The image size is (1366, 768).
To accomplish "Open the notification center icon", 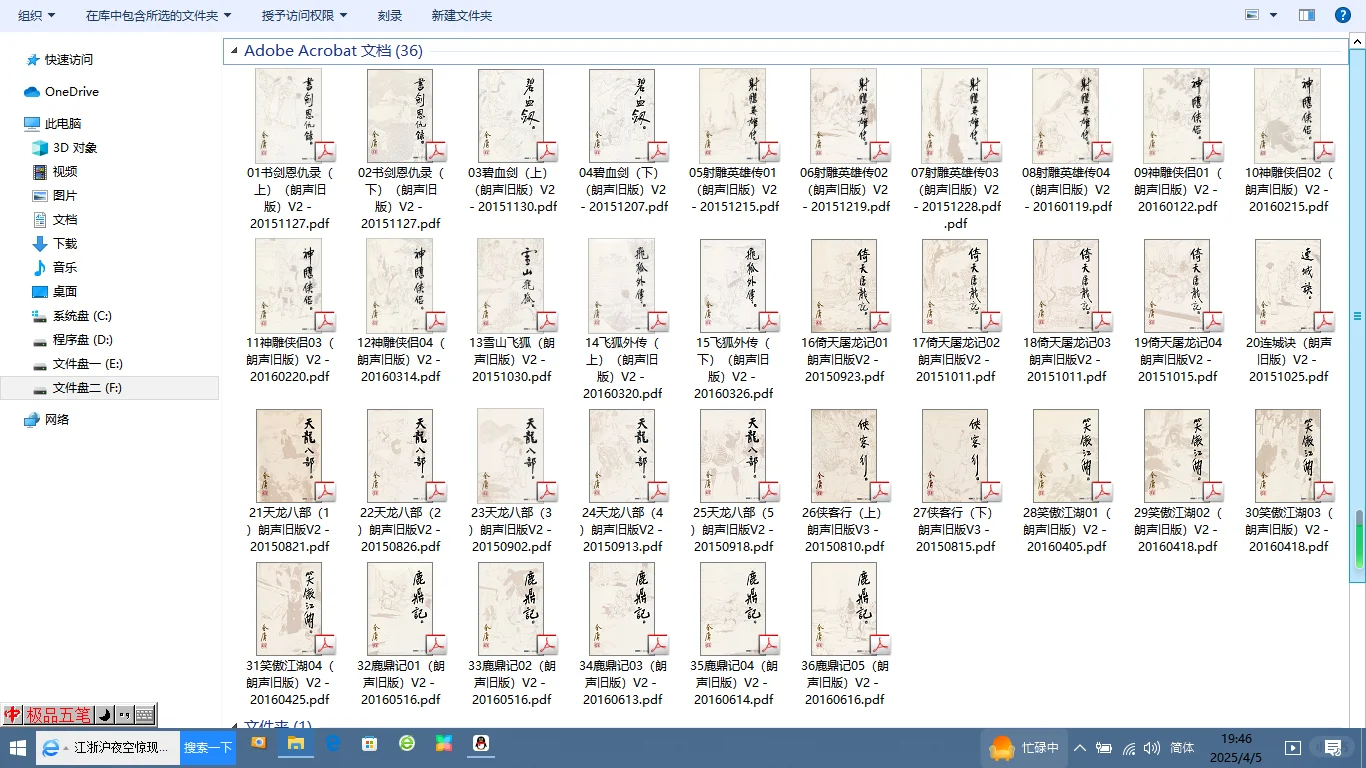I will pos(1333,748).
